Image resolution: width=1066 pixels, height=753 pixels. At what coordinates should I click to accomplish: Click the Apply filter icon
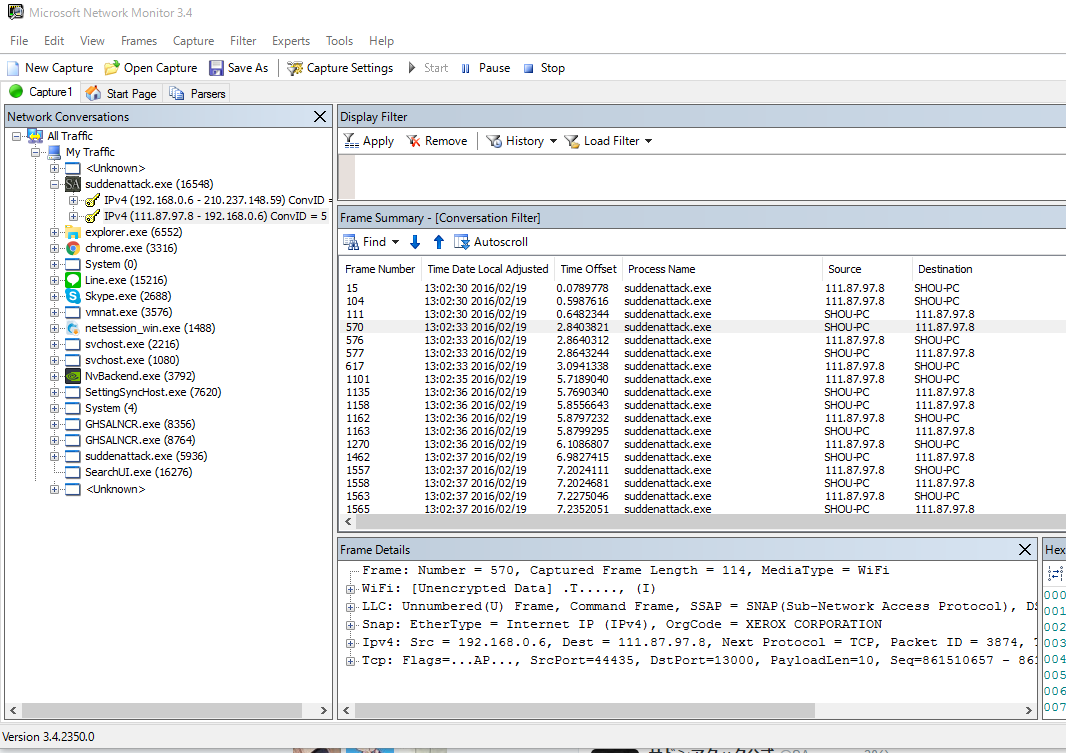351,141
